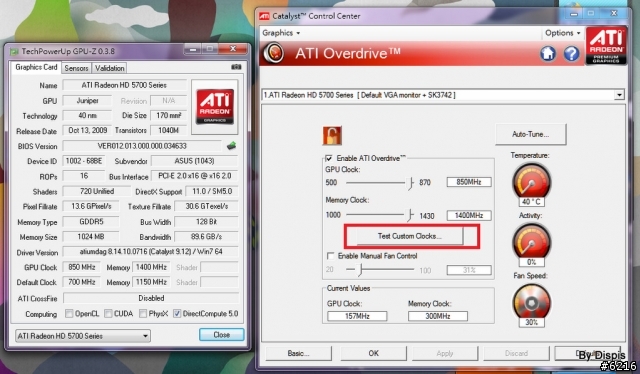Click the Basic button in Catalyst
Screen dimensions: 640x374
[x=298, y=353]
